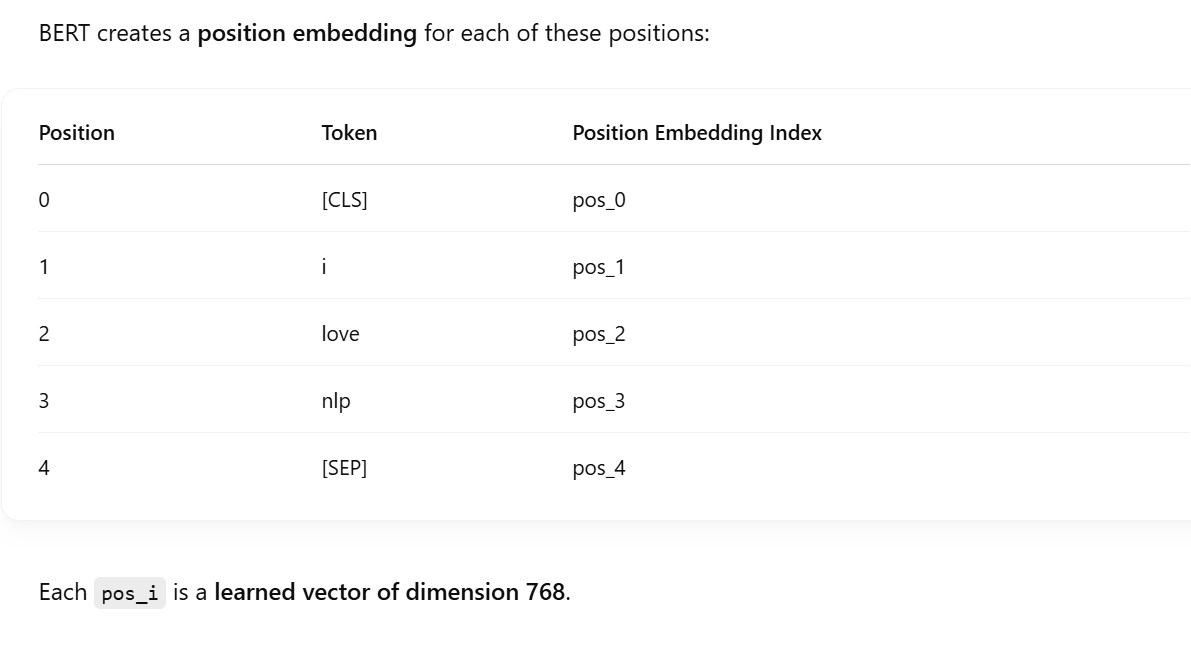The image size is (1191, 661).
Task: Click position number 2 in the table
Action: click(x=44, y=334)
